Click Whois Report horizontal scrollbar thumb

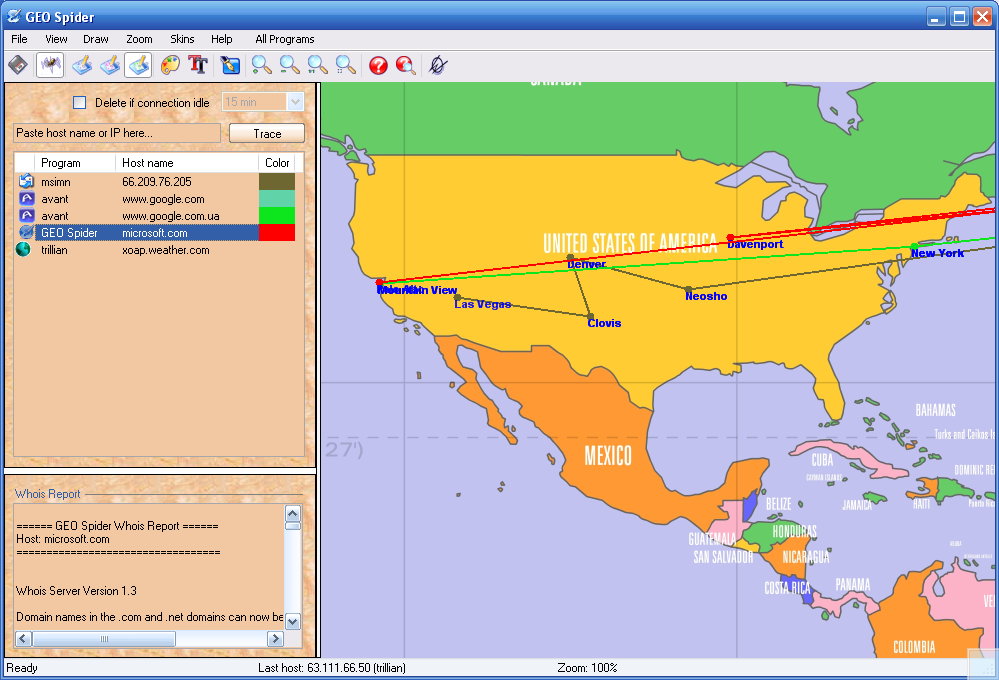(x=104, y=638)
